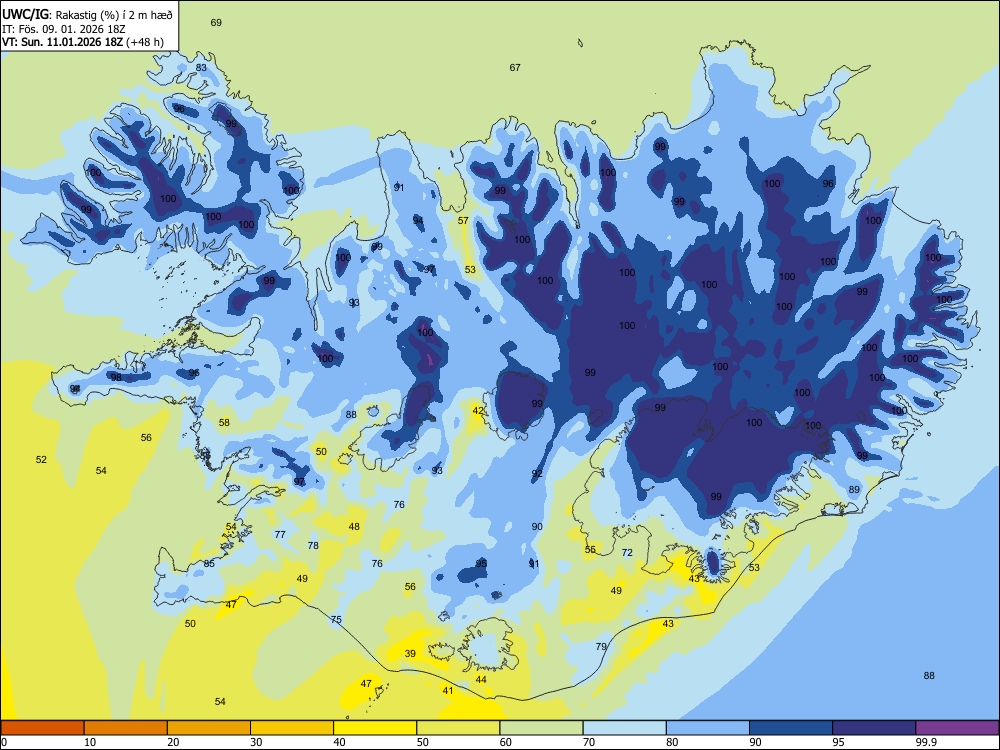Click the legend scale label '95'

click(839, 742)
